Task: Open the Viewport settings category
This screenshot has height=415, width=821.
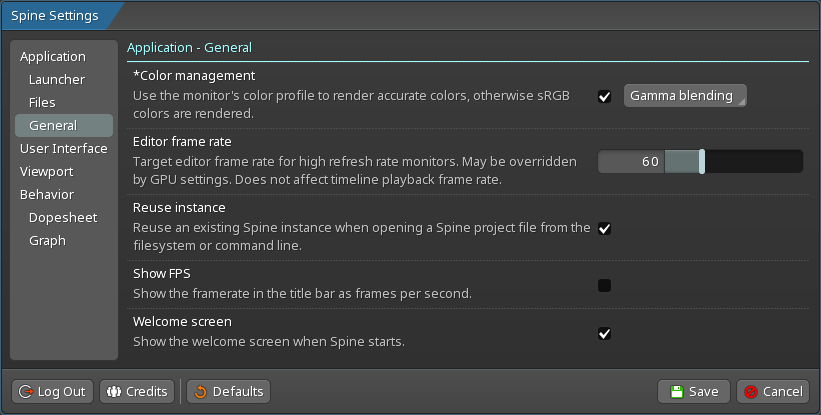Action: (47, 172)
